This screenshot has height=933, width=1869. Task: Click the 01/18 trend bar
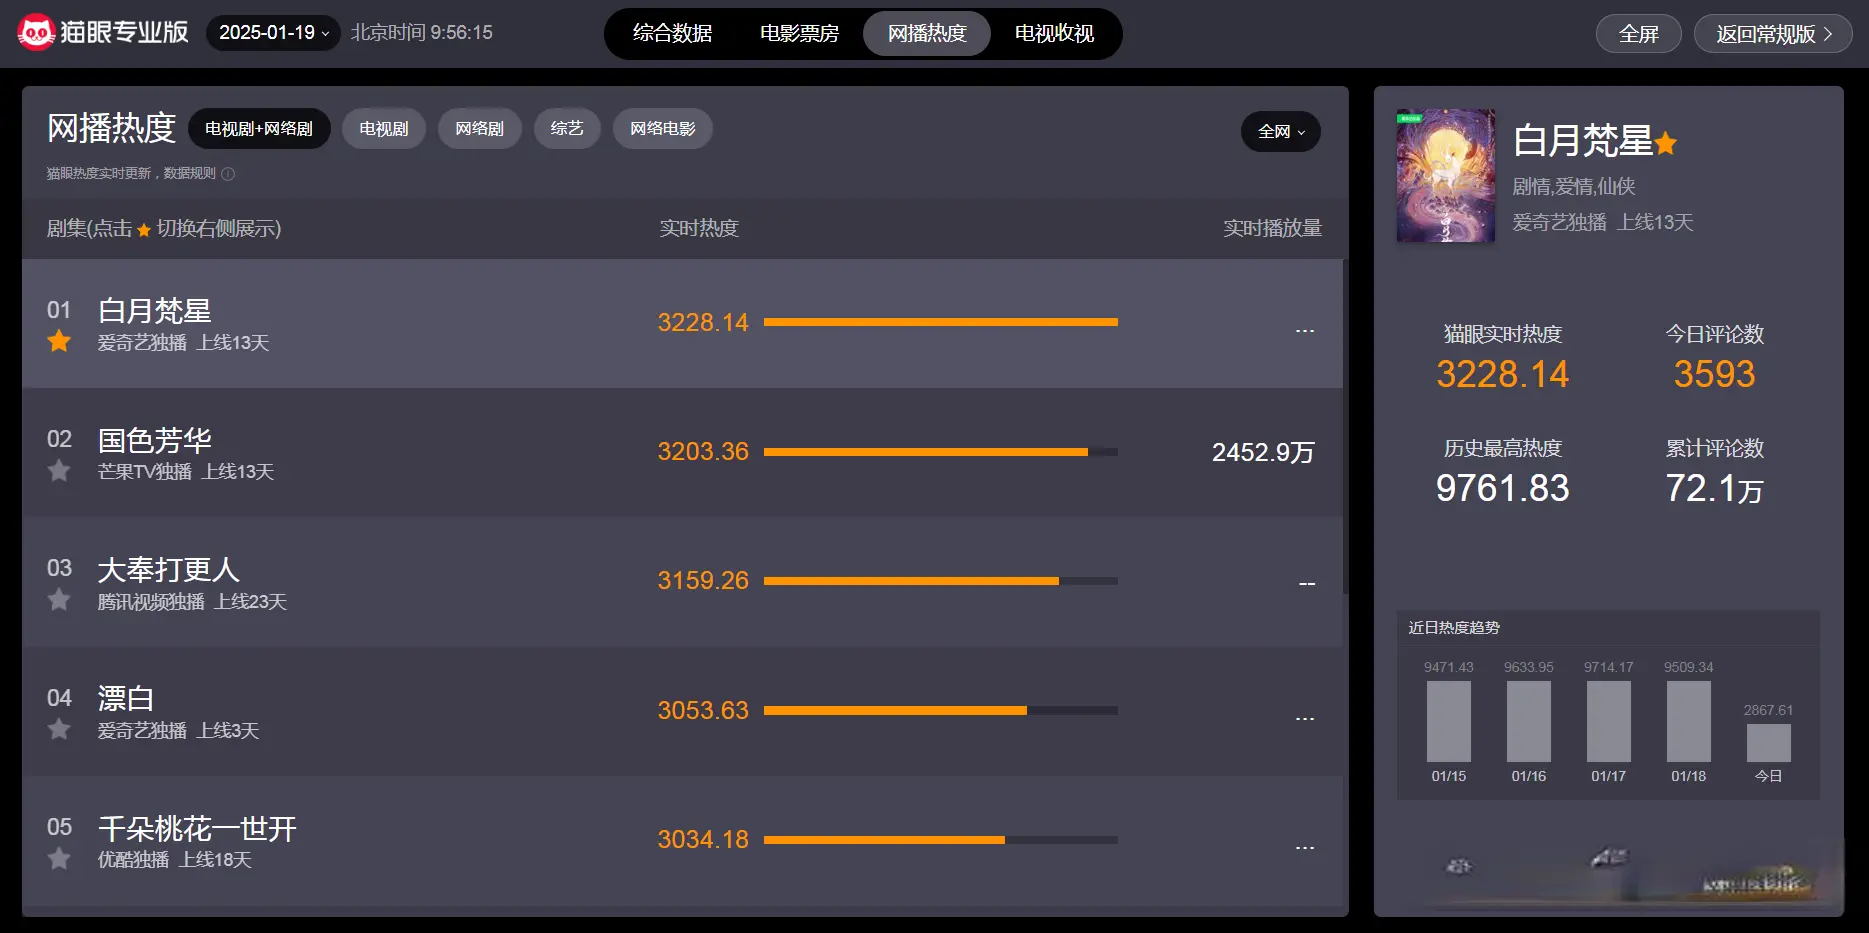[1689, 722]
